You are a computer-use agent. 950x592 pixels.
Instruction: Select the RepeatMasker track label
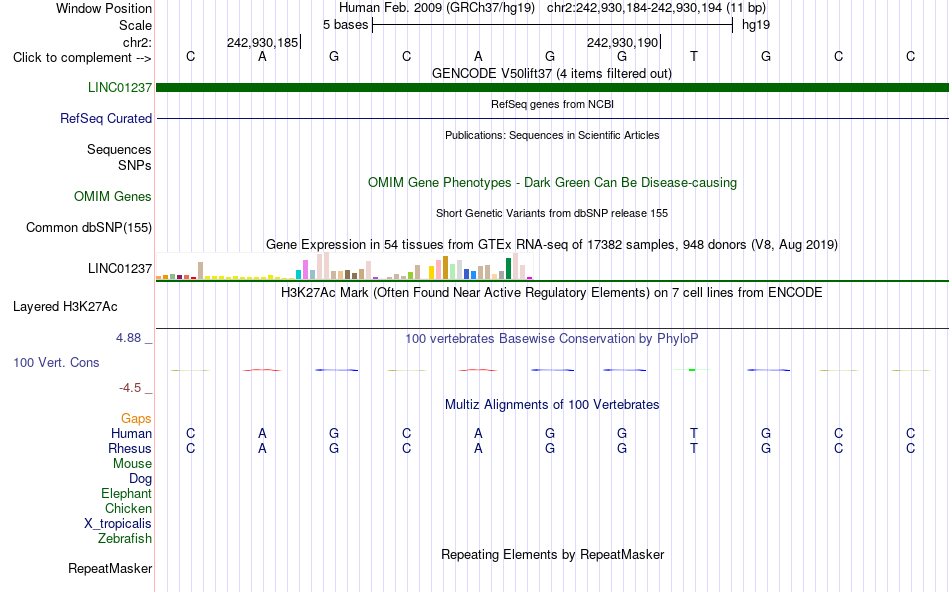pos(110,569)
